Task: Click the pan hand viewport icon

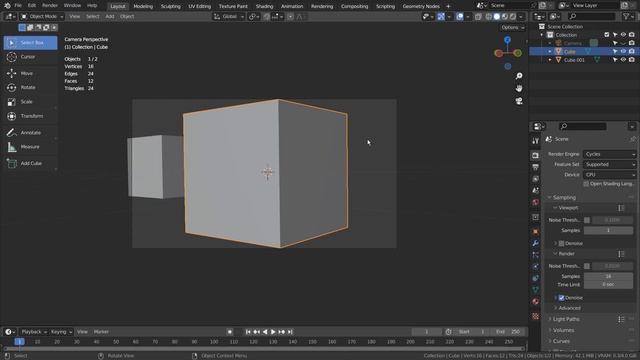Action: [x=519, y=88]
